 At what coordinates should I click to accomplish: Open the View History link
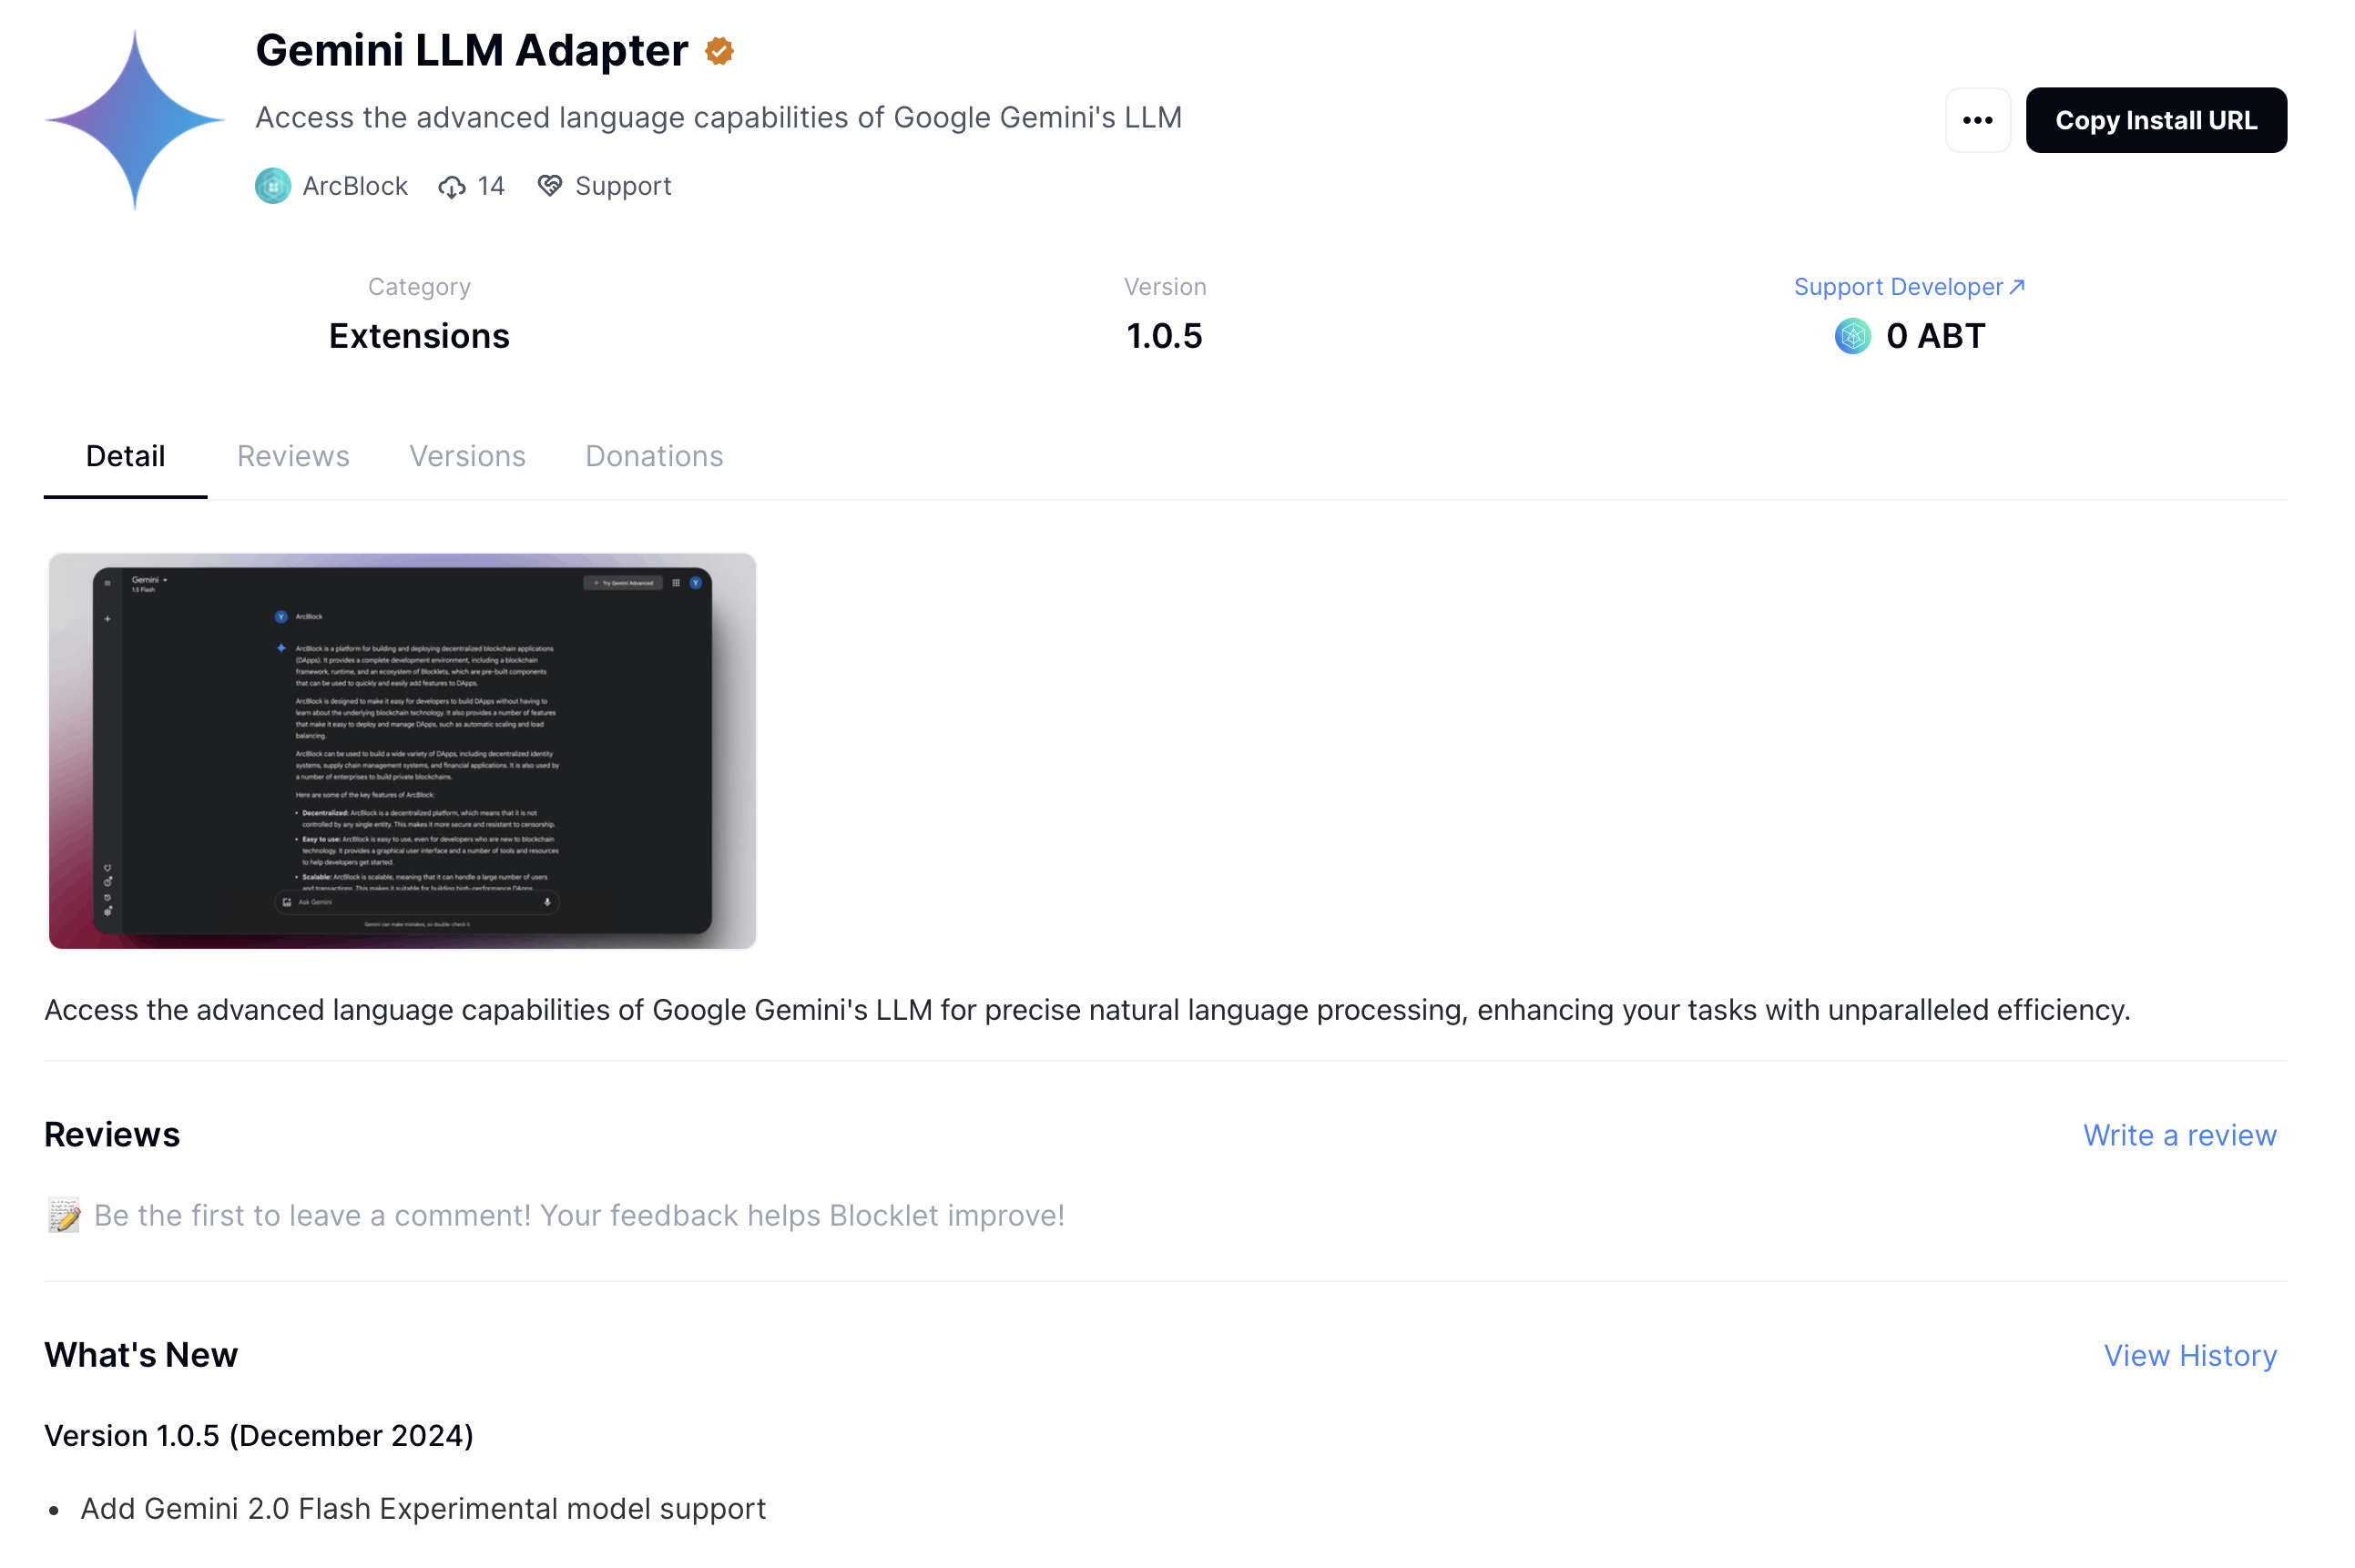pyautogui.click(x=2190, y=1355)
